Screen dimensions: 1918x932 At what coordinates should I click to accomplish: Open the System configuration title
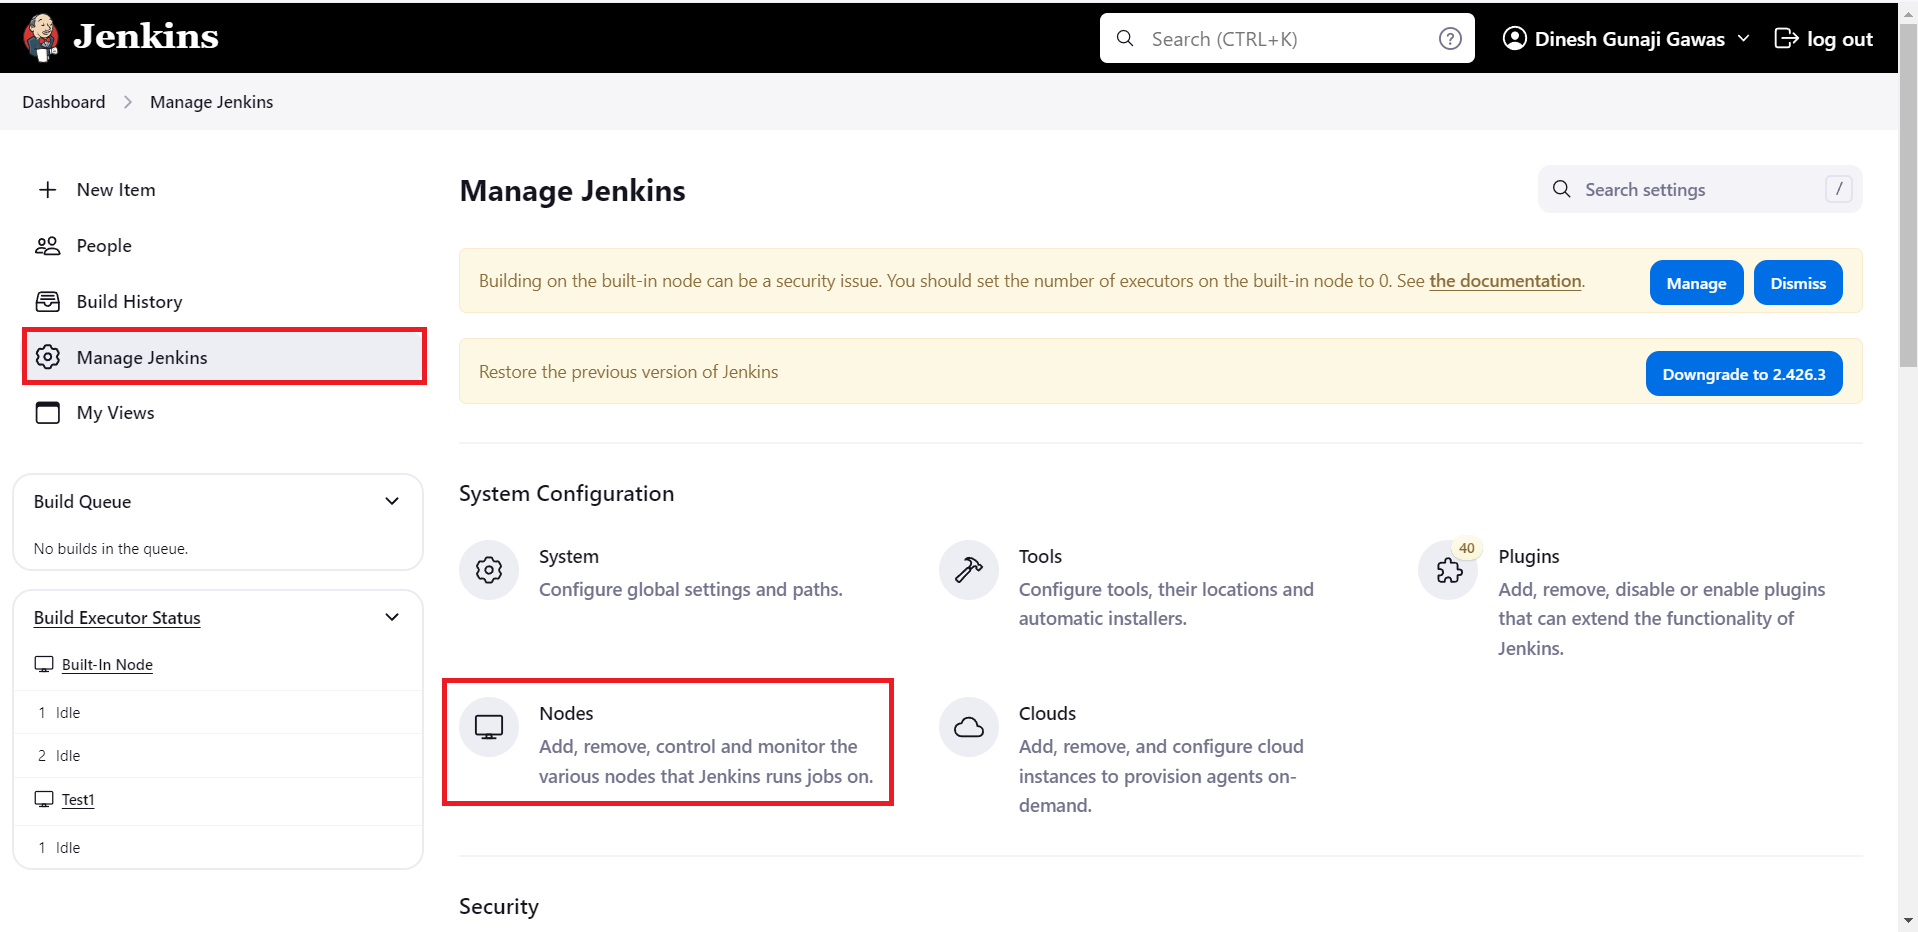(x=569, y=556)
